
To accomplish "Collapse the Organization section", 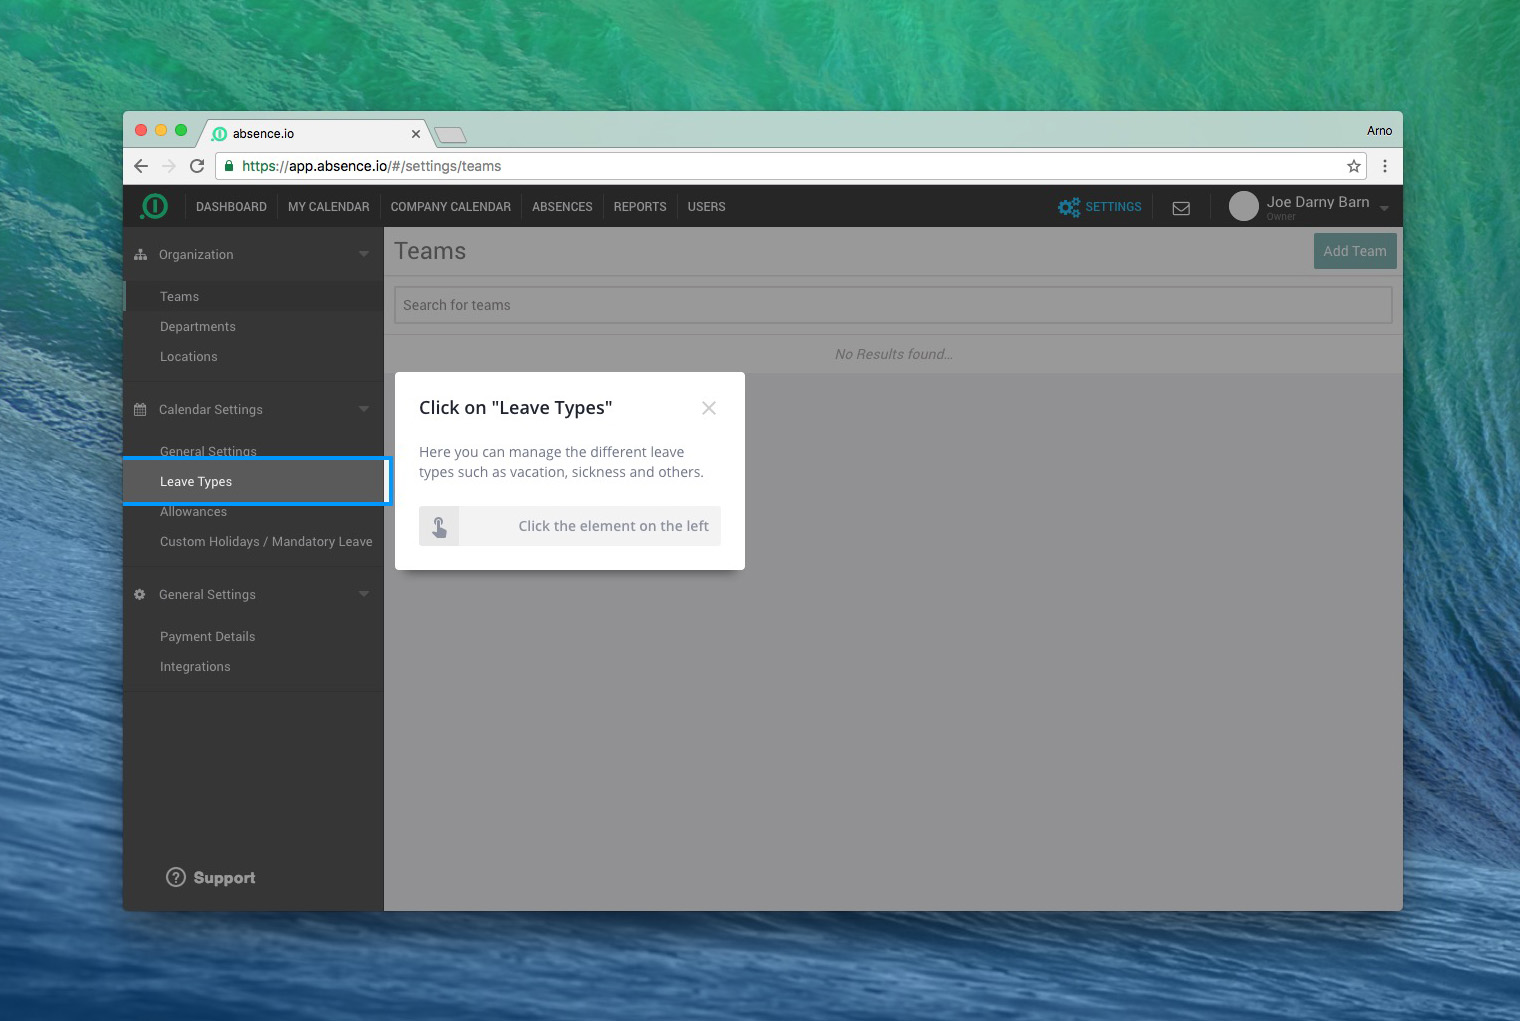I will click(364, 254).
